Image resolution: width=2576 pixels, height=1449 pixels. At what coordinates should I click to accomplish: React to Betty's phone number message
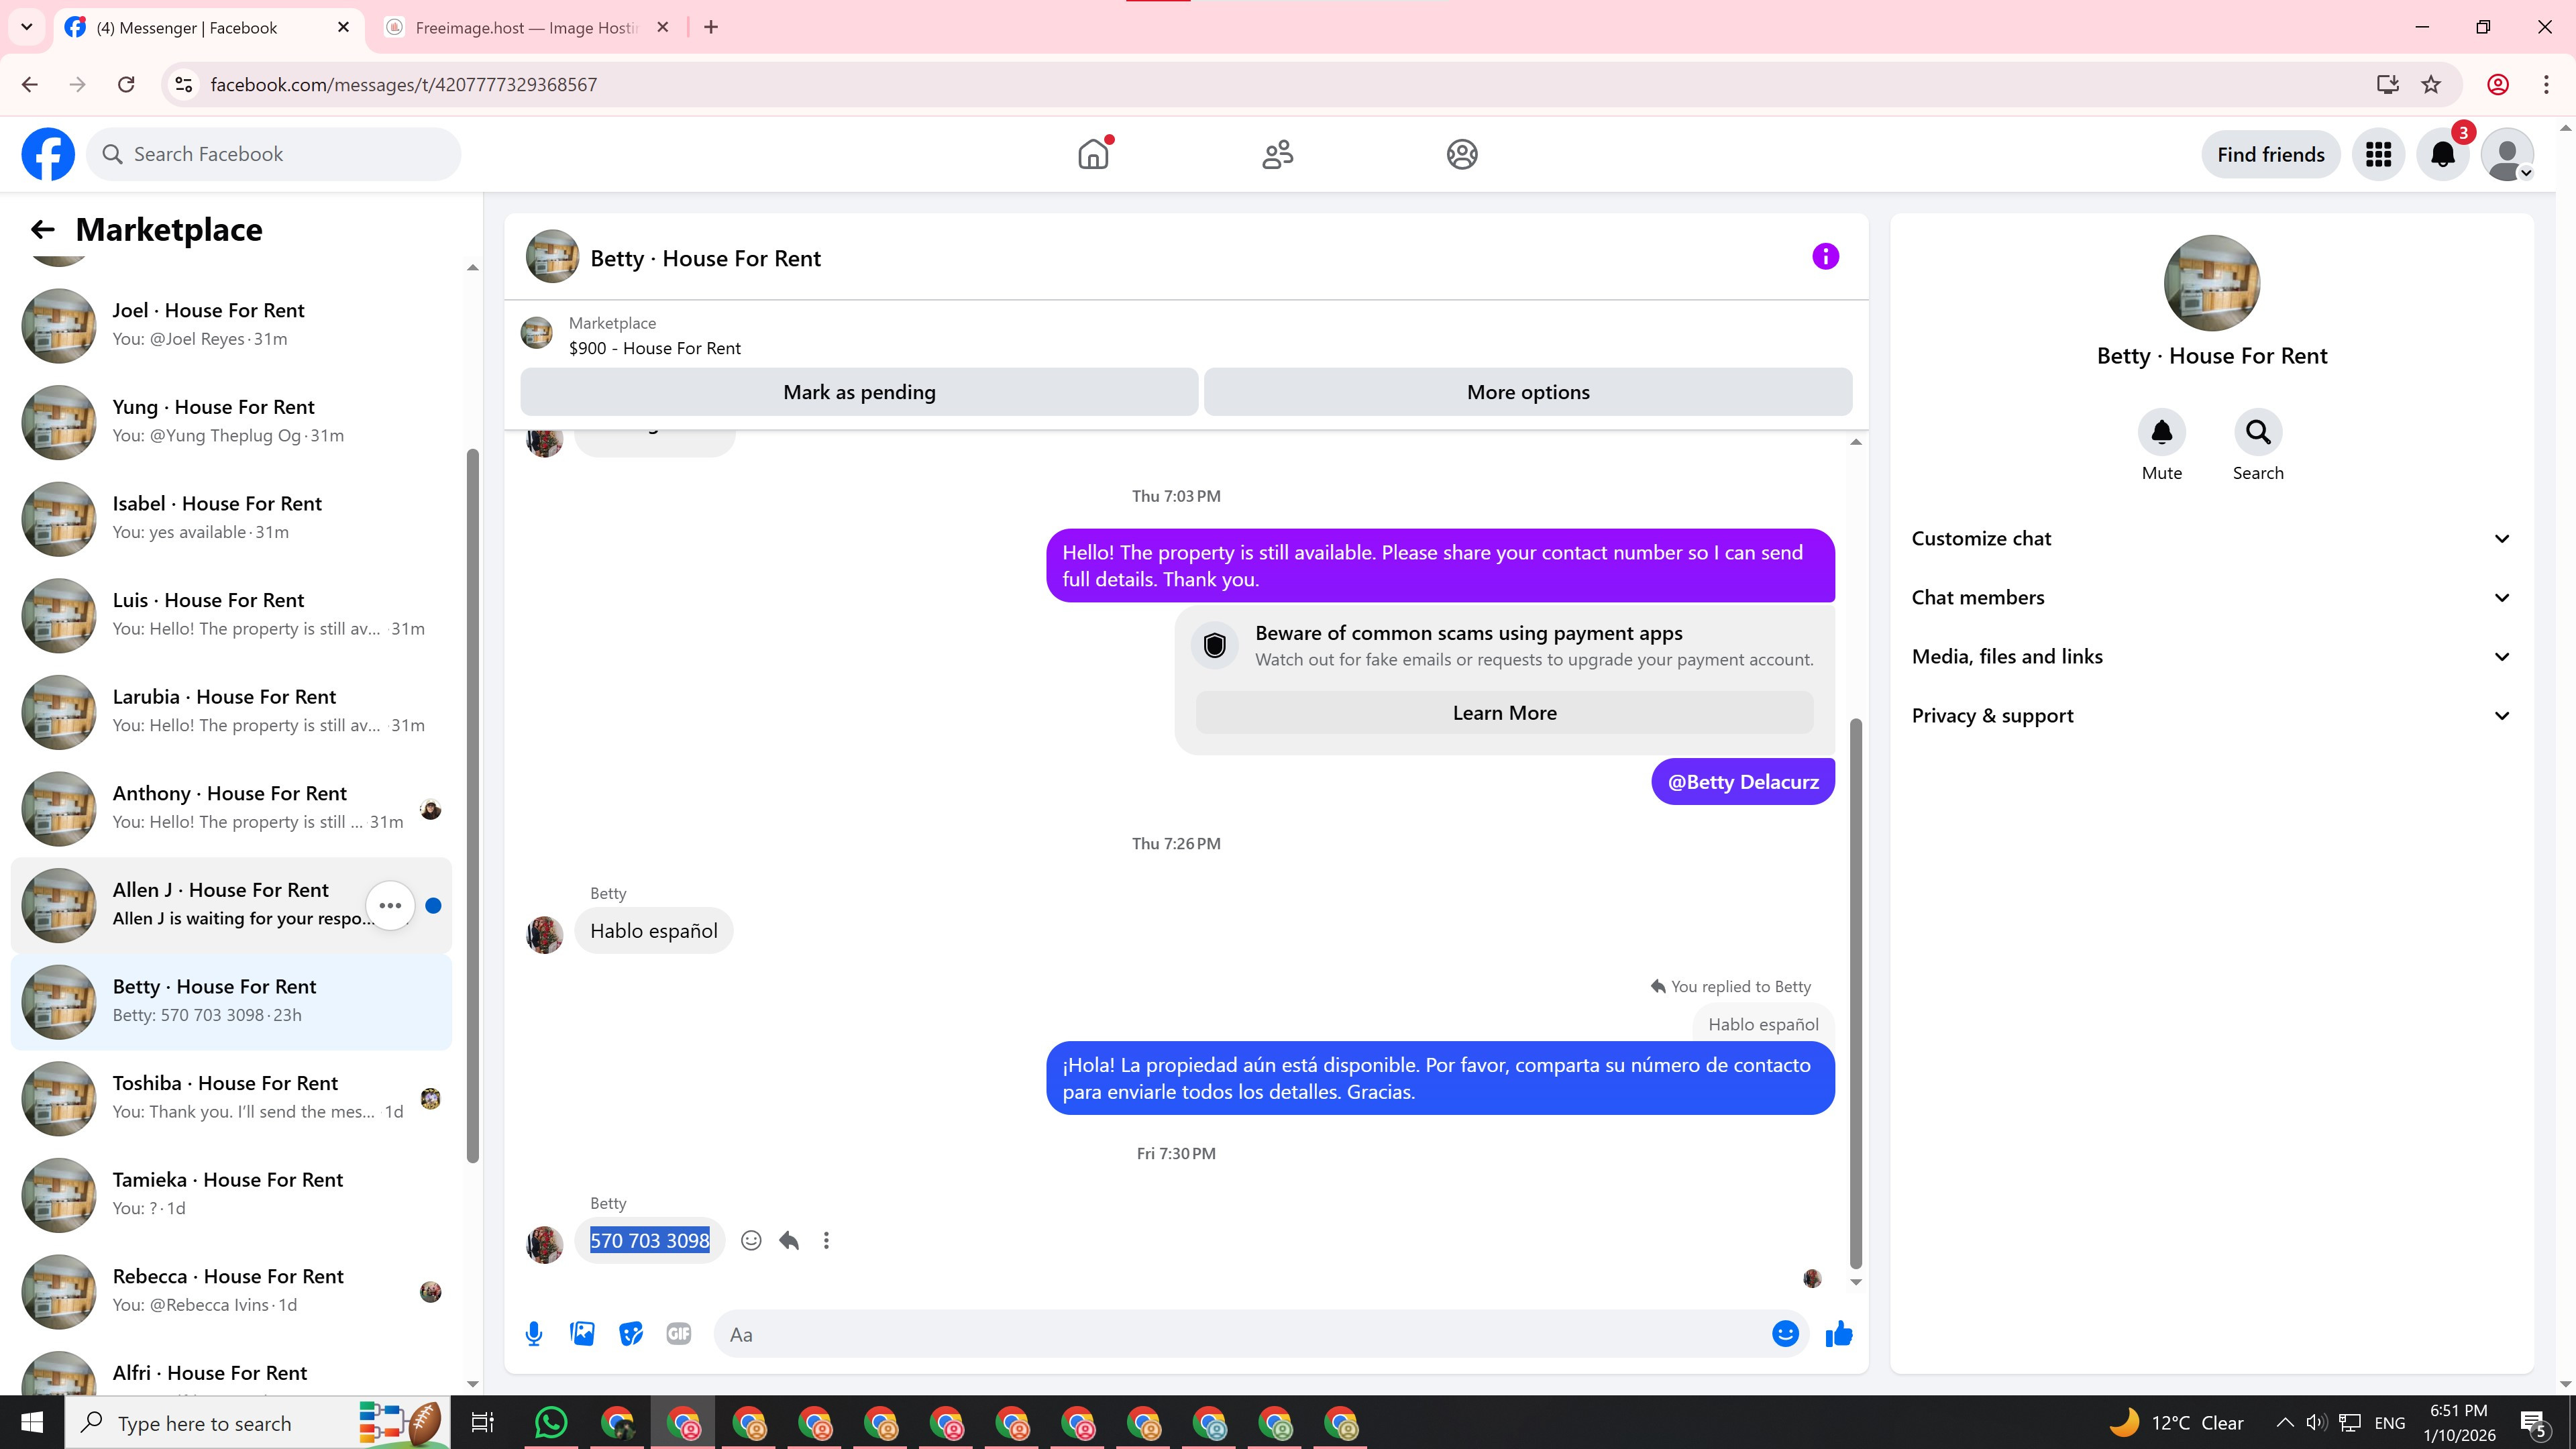(751, 1241)
